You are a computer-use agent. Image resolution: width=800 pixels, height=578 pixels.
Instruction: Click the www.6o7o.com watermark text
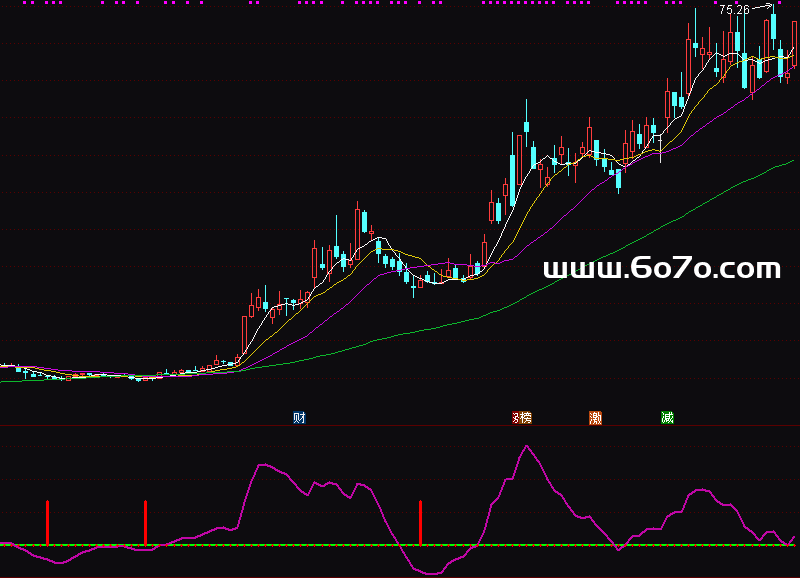tap(661, 268)
